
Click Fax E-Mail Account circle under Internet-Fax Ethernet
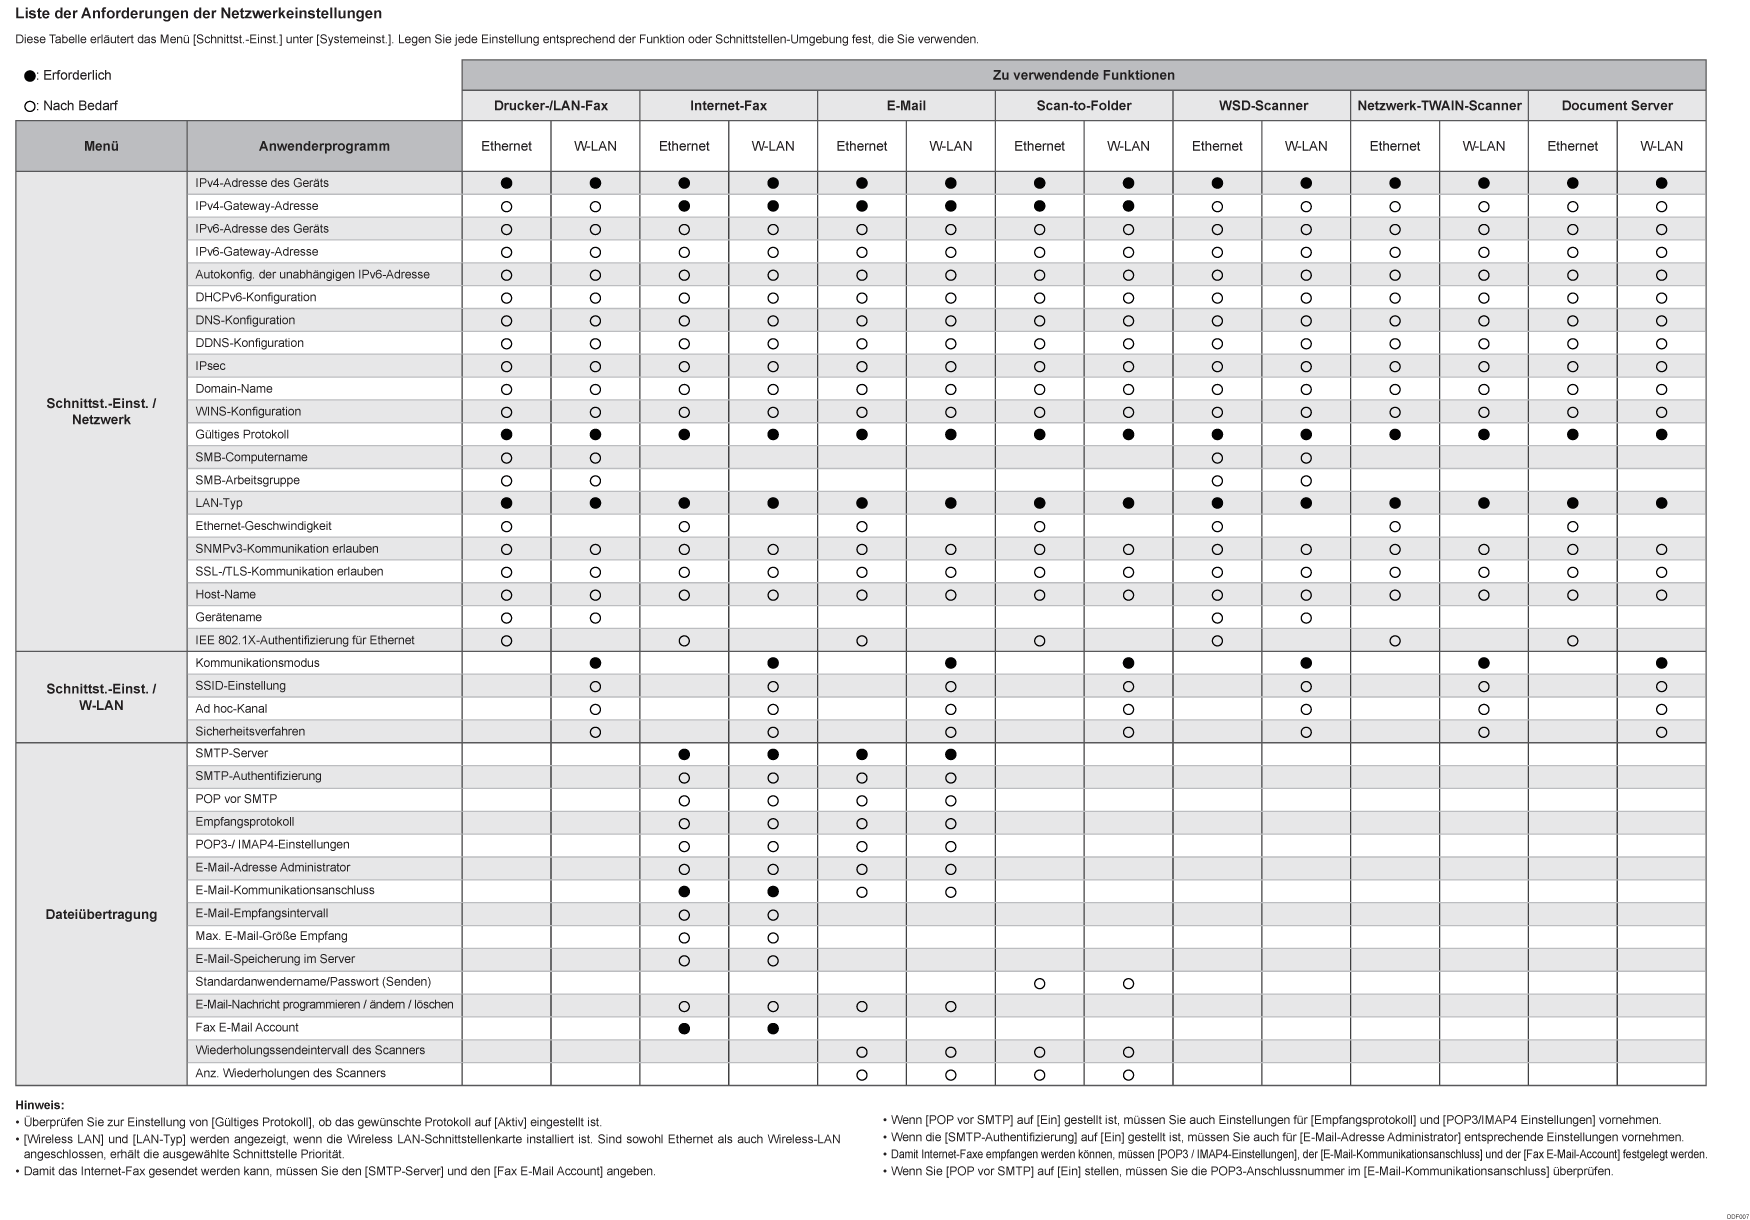coord(684,1028)
